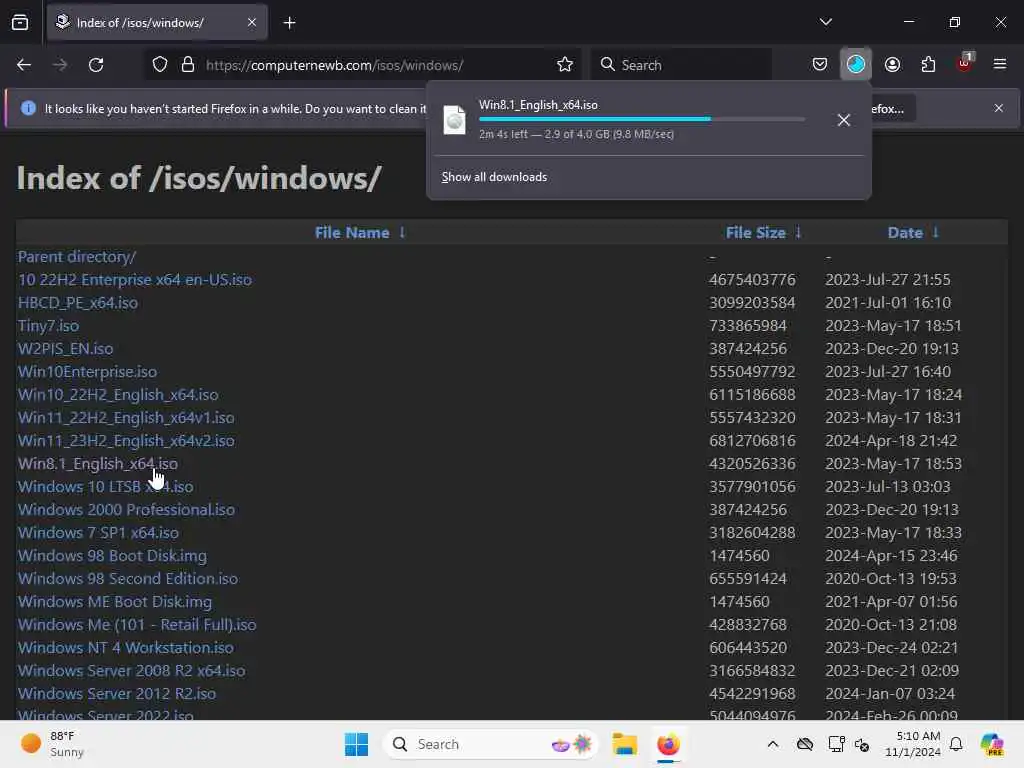Download 10 22H2 Enterprise x64 en-US.iso

[135, 280]
